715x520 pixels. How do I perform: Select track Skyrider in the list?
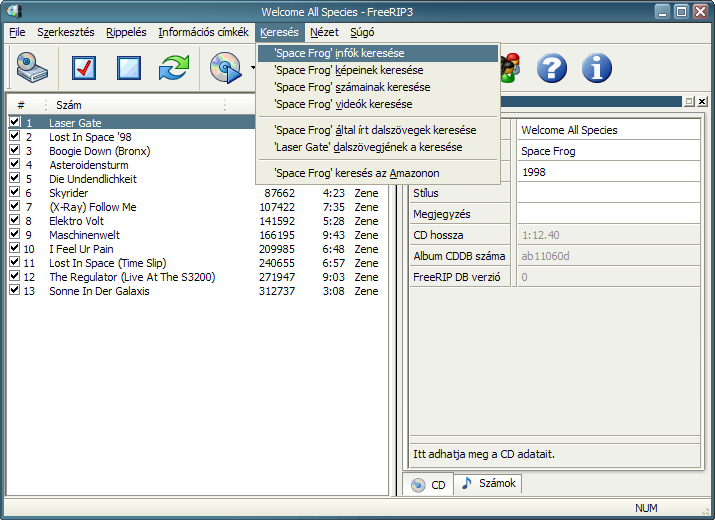coord(68,193)
